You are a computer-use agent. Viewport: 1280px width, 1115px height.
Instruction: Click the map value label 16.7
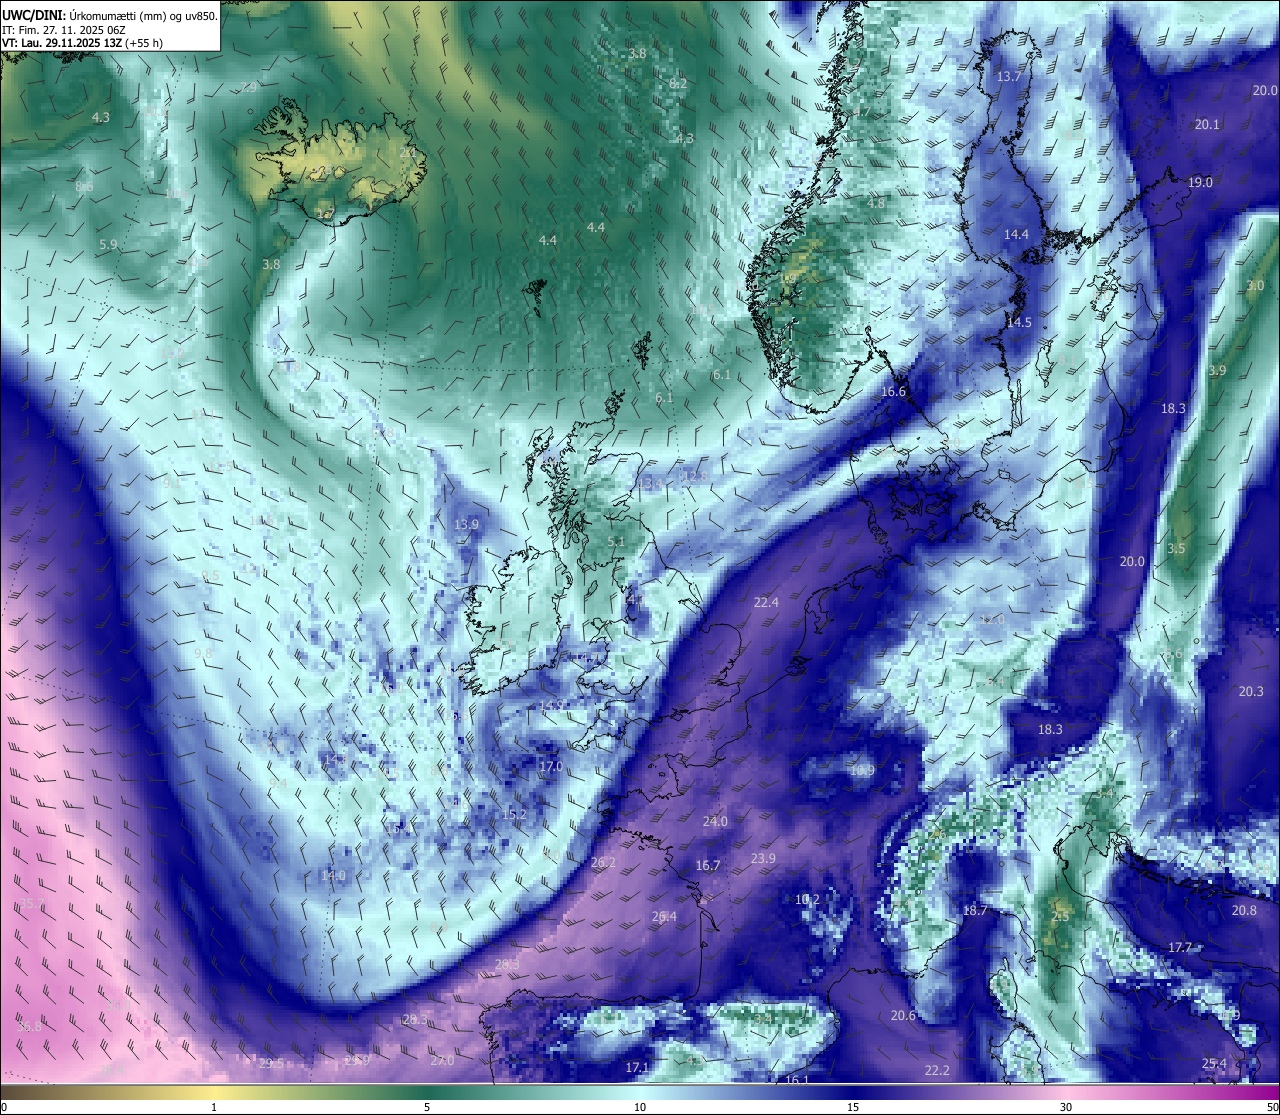click(x=708, y=865)
